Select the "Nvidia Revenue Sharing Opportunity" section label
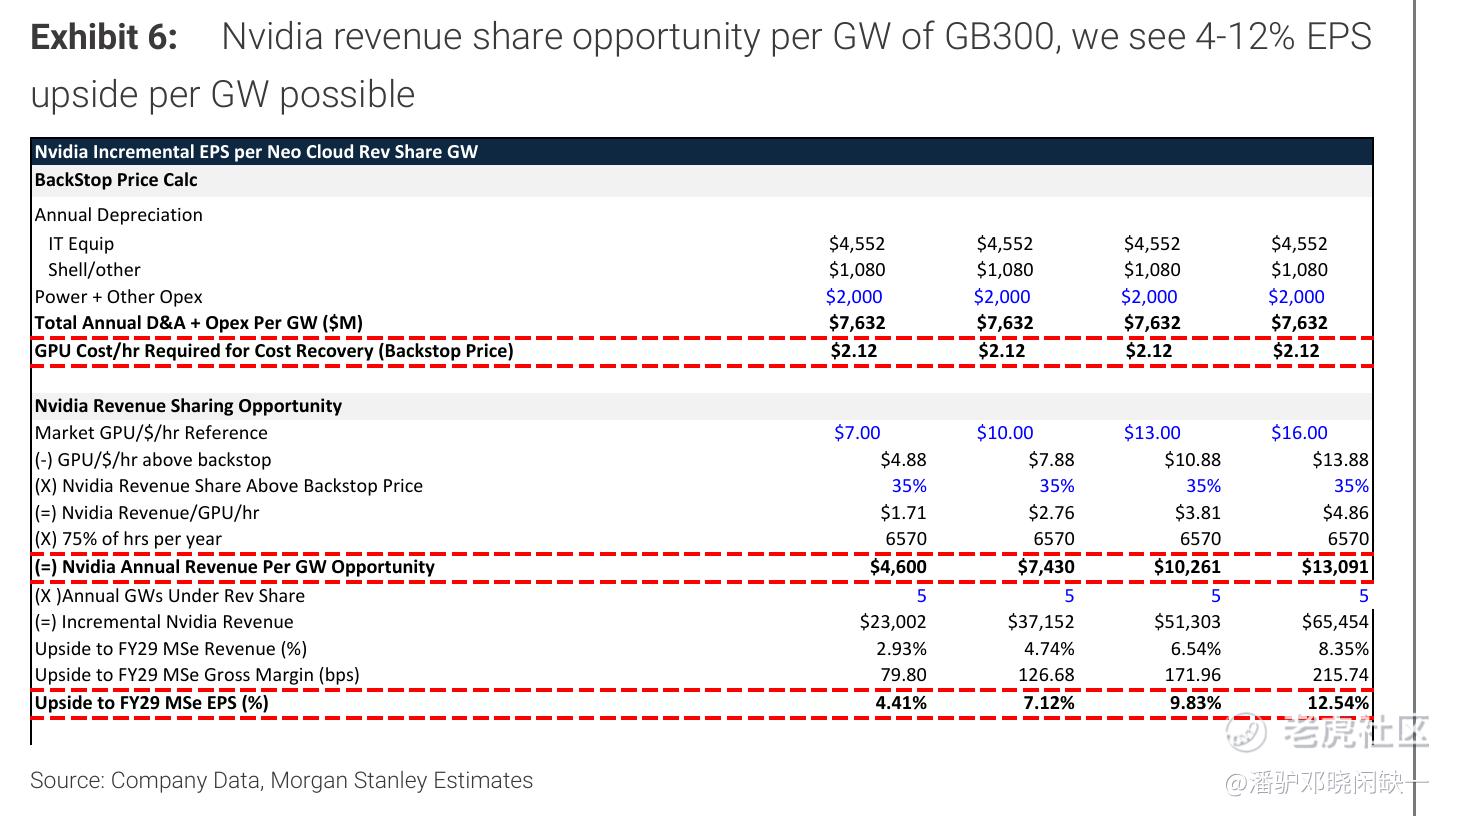 [188, 406]
